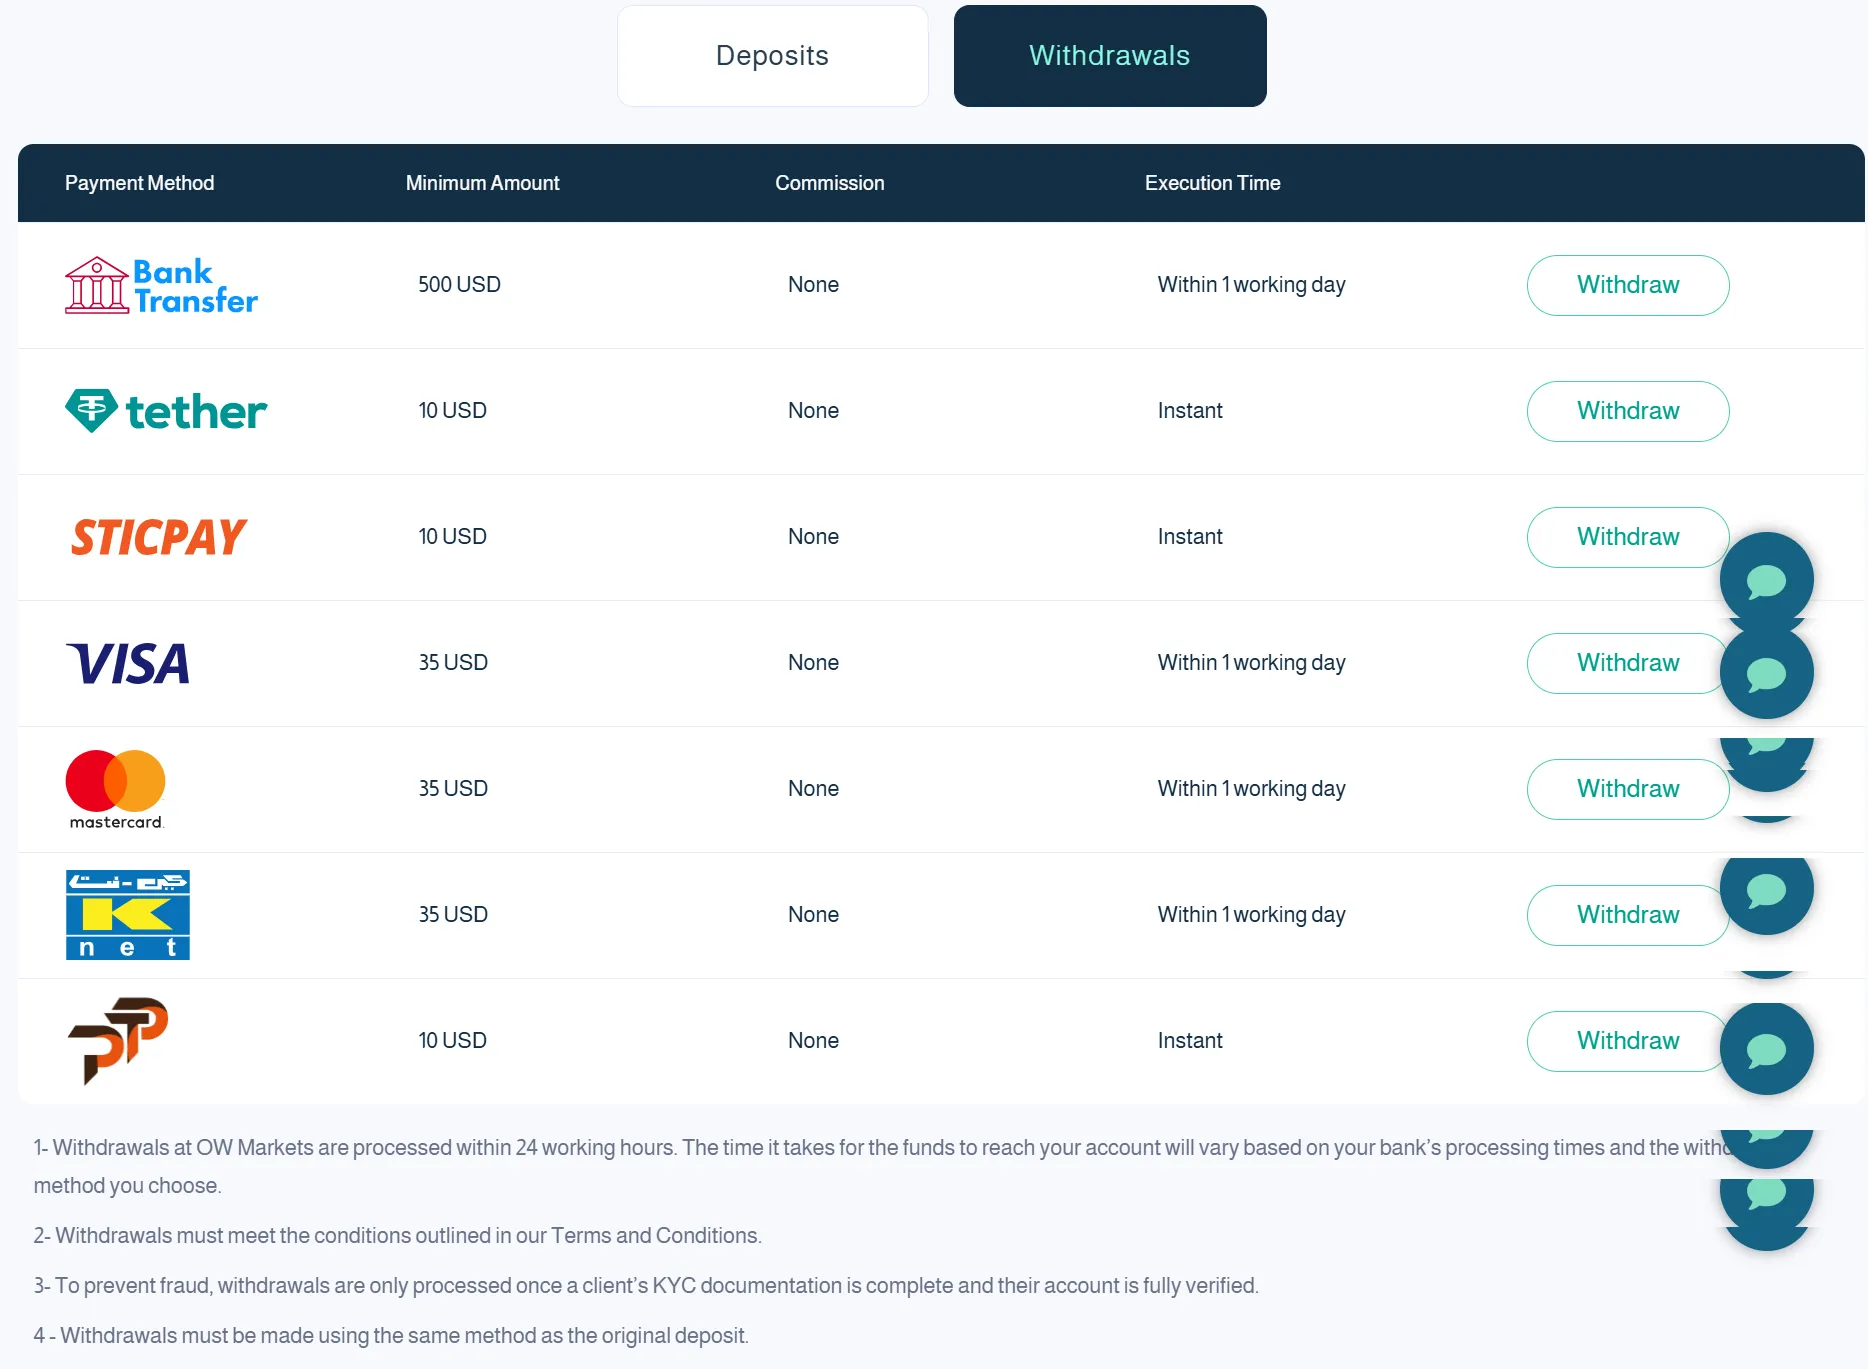Click the tether logo

[x=166, y=411]
